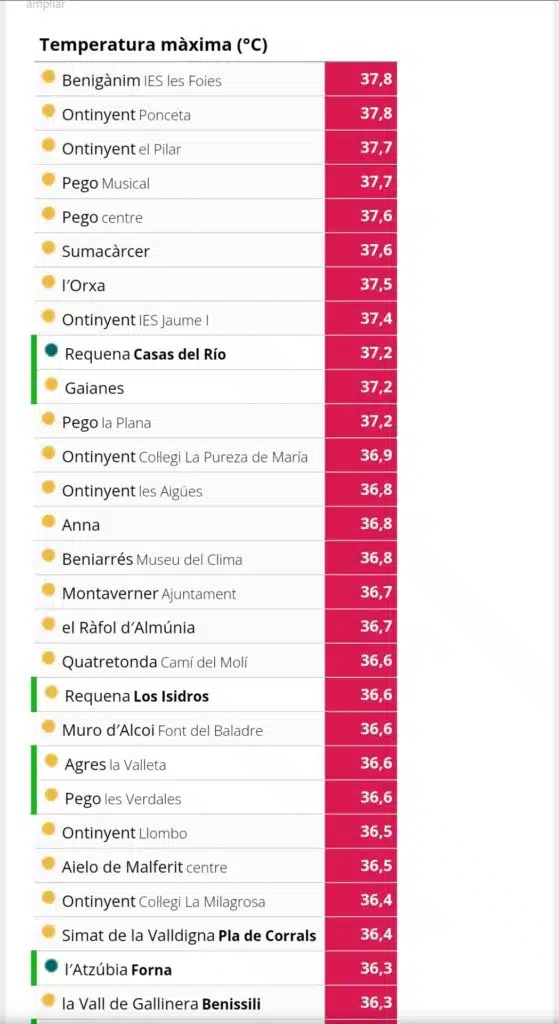Select Muro d'Alcoi Font del Baladre
559x1024 pixels.
(216, 729)
